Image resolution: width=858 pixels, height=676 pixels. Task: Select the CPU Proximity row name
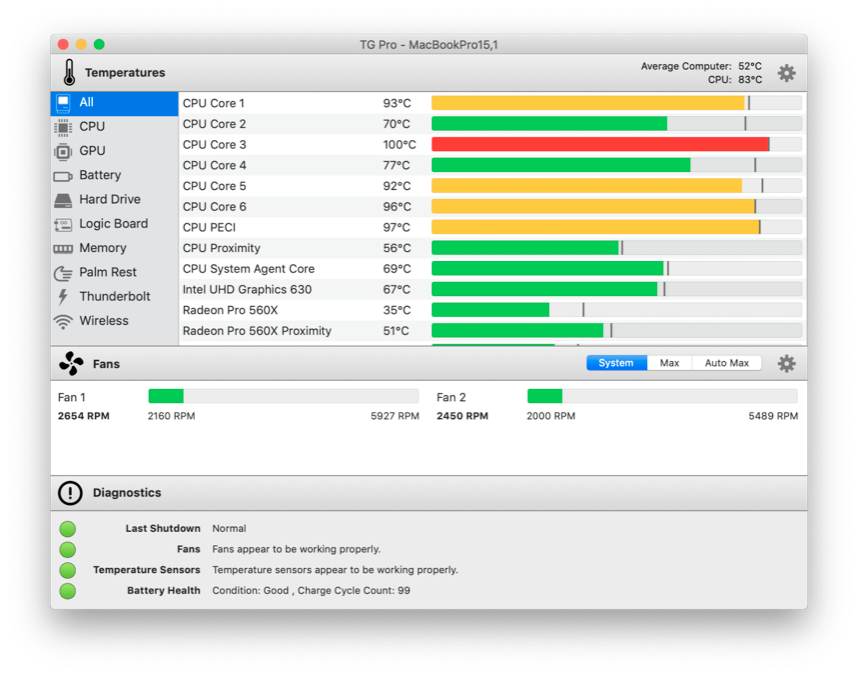(x=222, y=248)
